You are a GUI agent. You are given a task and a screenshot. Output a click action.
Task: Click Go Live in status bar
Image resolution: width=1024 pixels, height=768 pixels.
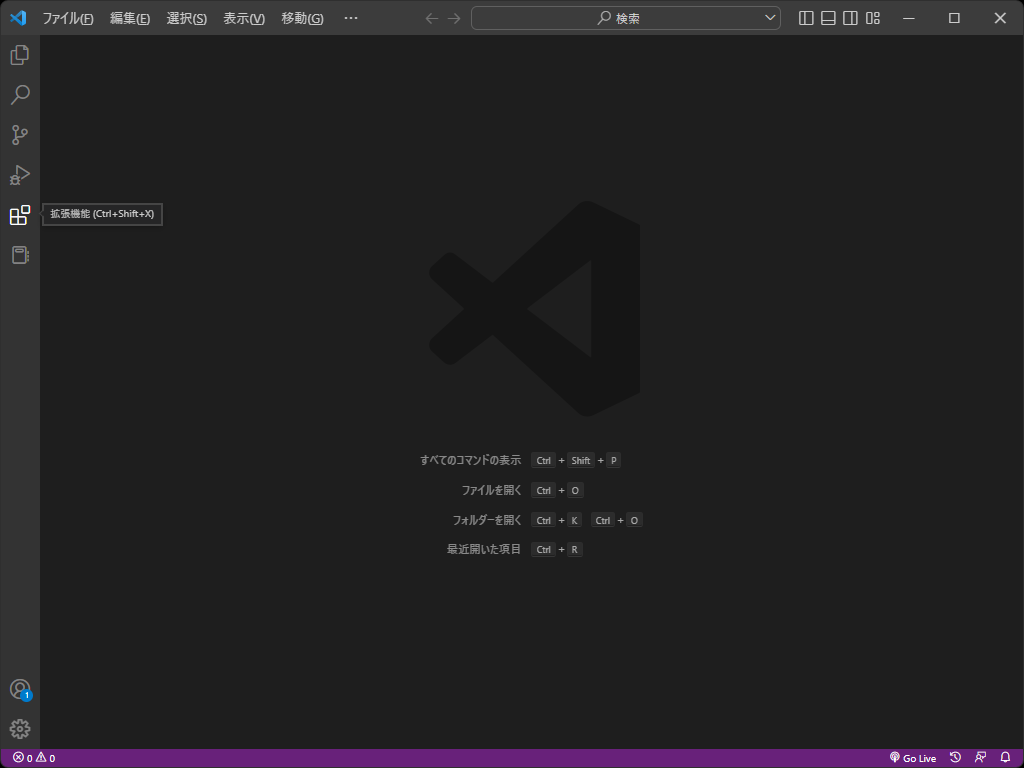(913, 758)
